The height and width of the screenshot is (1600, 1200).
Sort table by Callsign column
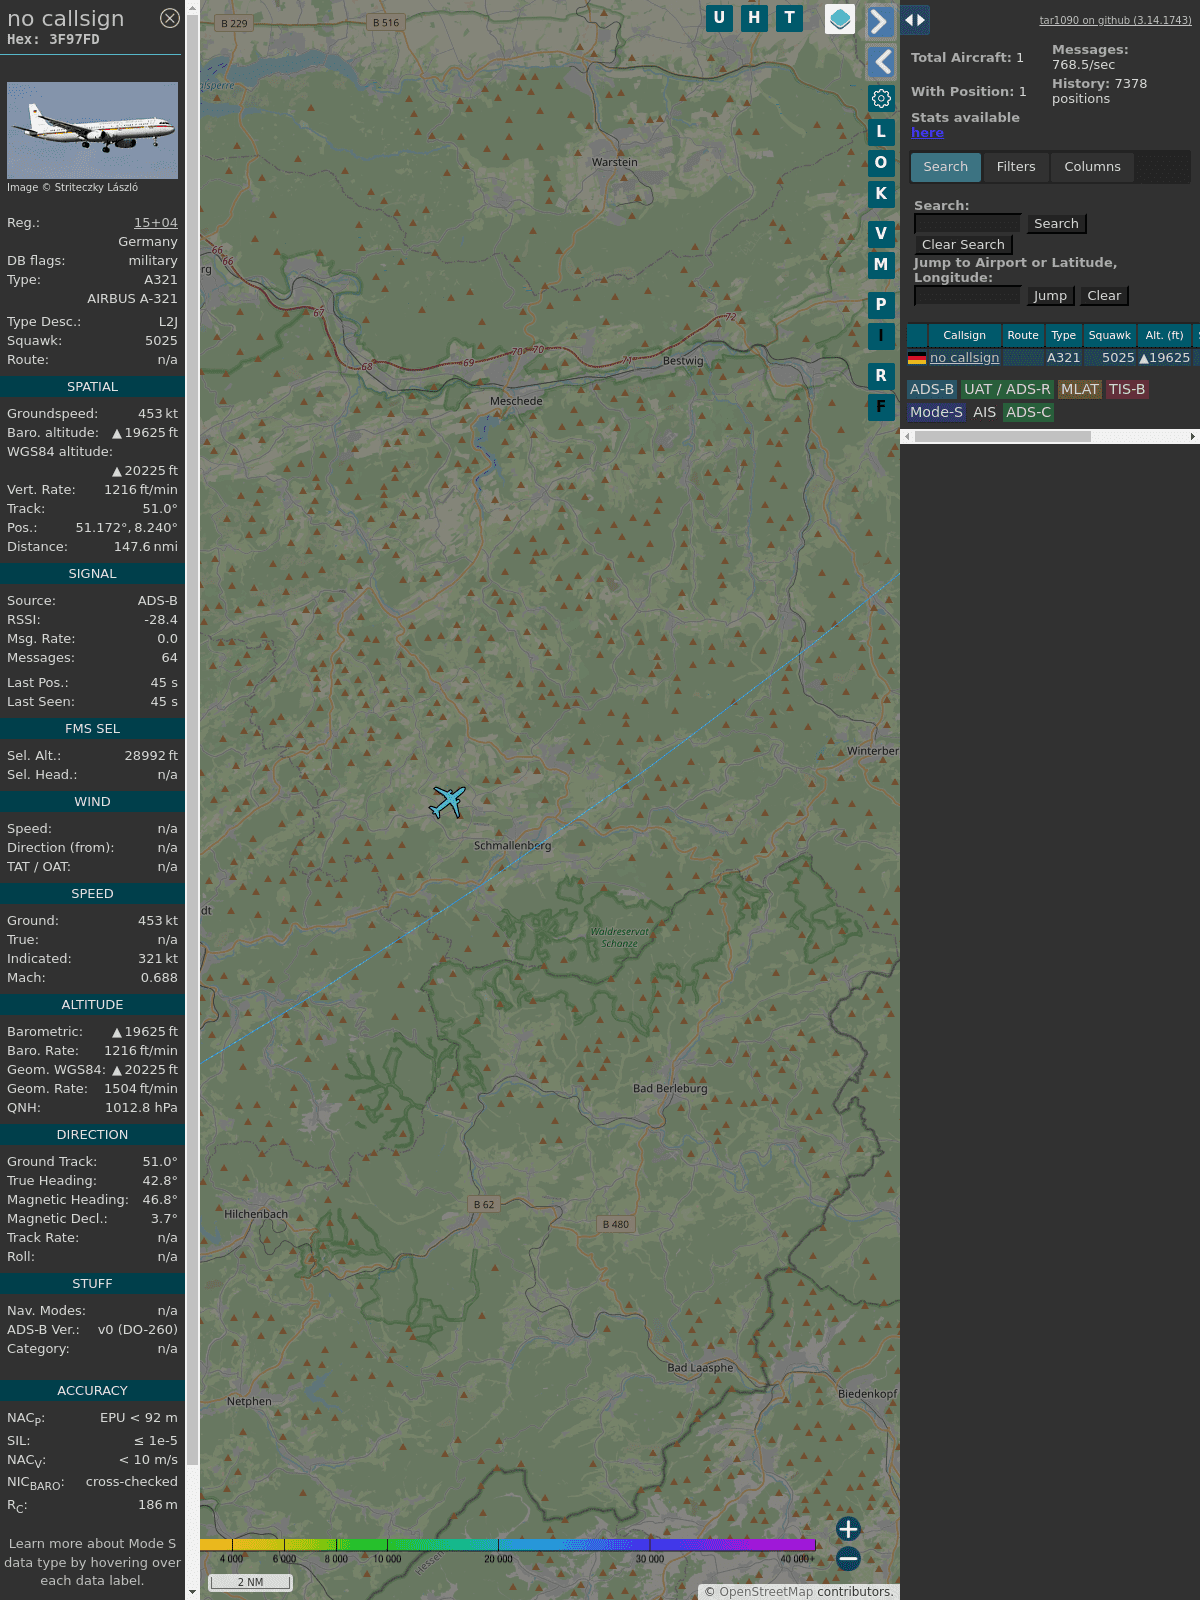[964, 335]
